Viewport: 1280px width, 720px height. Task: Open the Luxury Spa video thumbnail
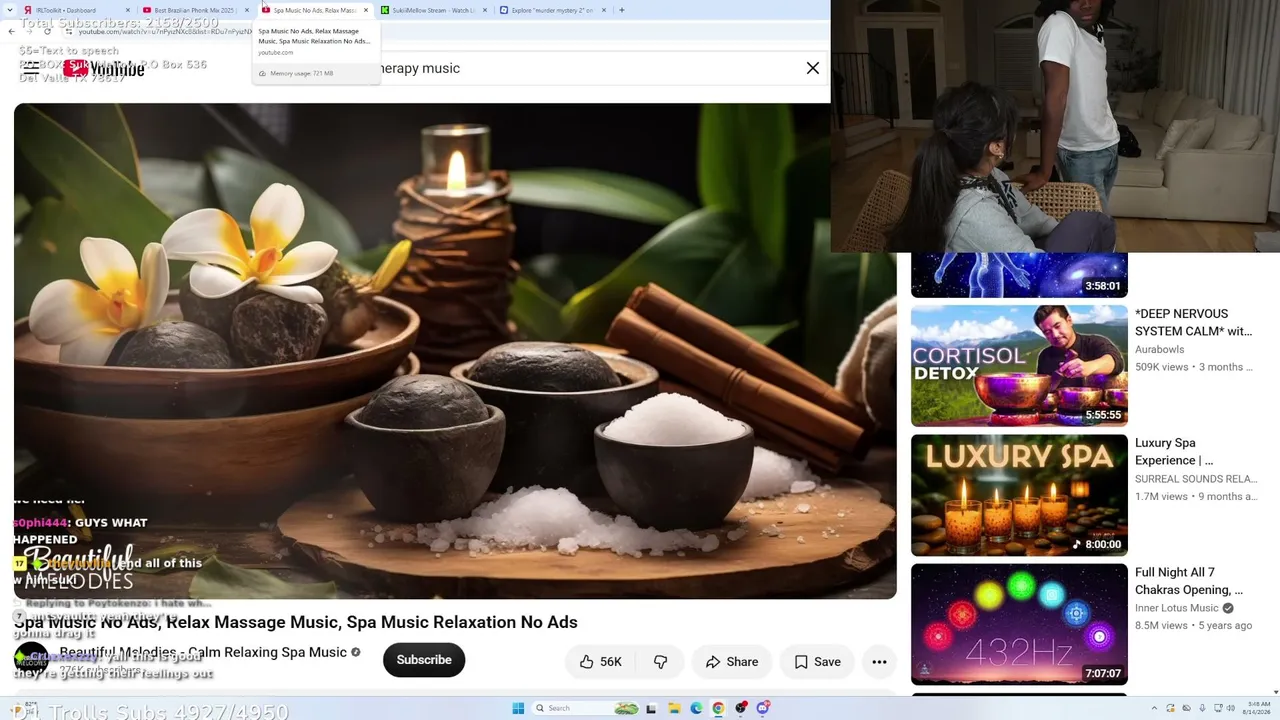point(1019,495)
